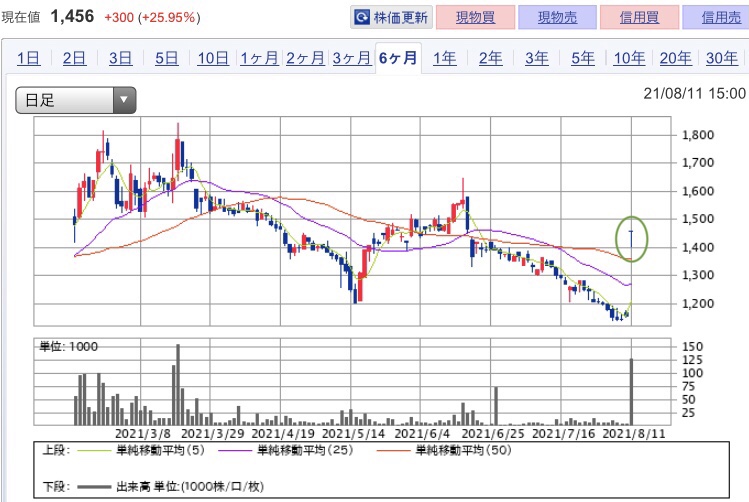Image resolution: width=749 pixels, height=502 pixels.
Task: Switch to the 3日 chart tab
Action: click(120, 58)
